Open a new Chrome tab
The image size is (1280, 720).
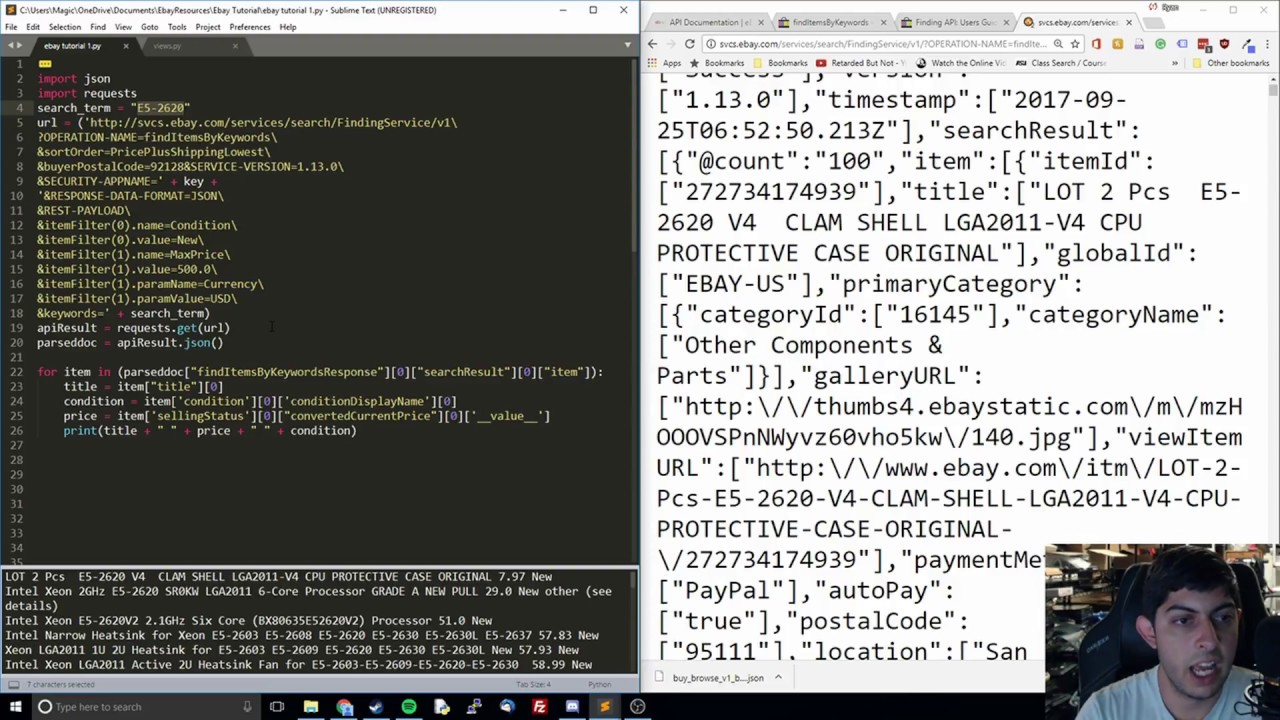pyautogui.click(x=1152, y=23)
